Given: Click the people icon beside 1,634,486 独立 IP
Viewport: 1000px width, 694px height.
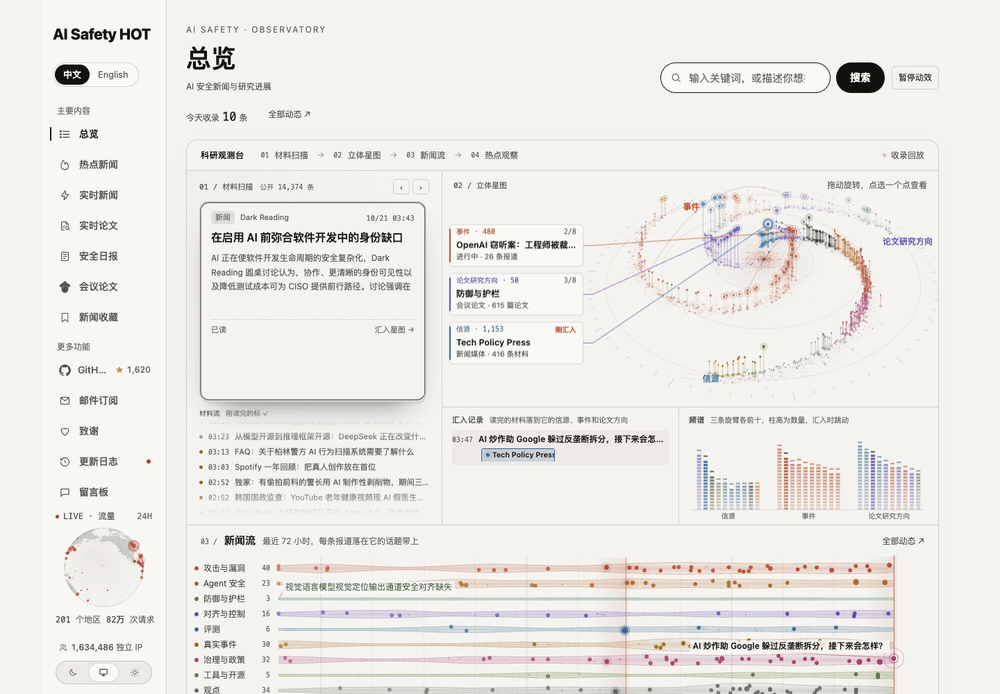Looking at the screenshot, I should click(62, 647).
